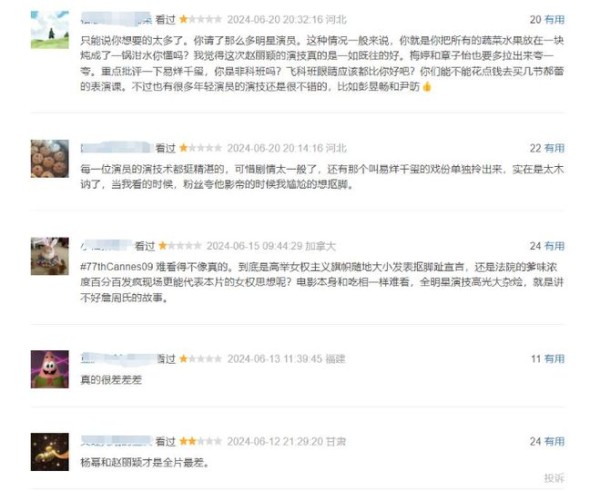Viewport: 600px width, 490px height.
Task: Click the landscape avatar of first reviewer
Action: click(50, 30)
